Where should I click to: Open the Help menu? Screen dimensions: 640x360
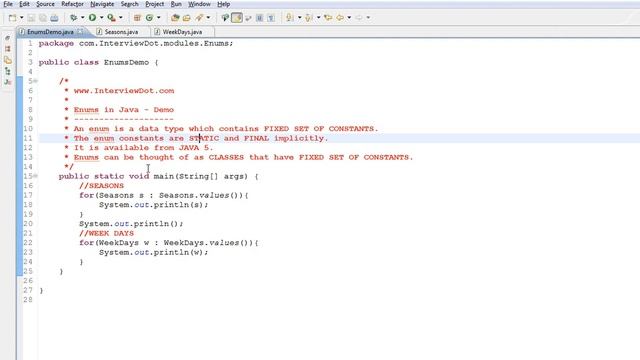[223, 4]
